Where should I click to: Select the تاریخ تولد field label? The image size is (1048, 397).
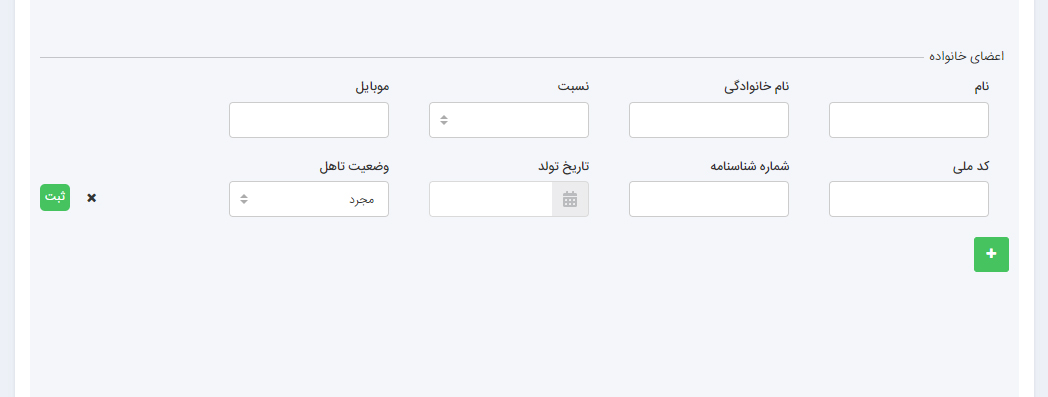(x=564, y=166)
